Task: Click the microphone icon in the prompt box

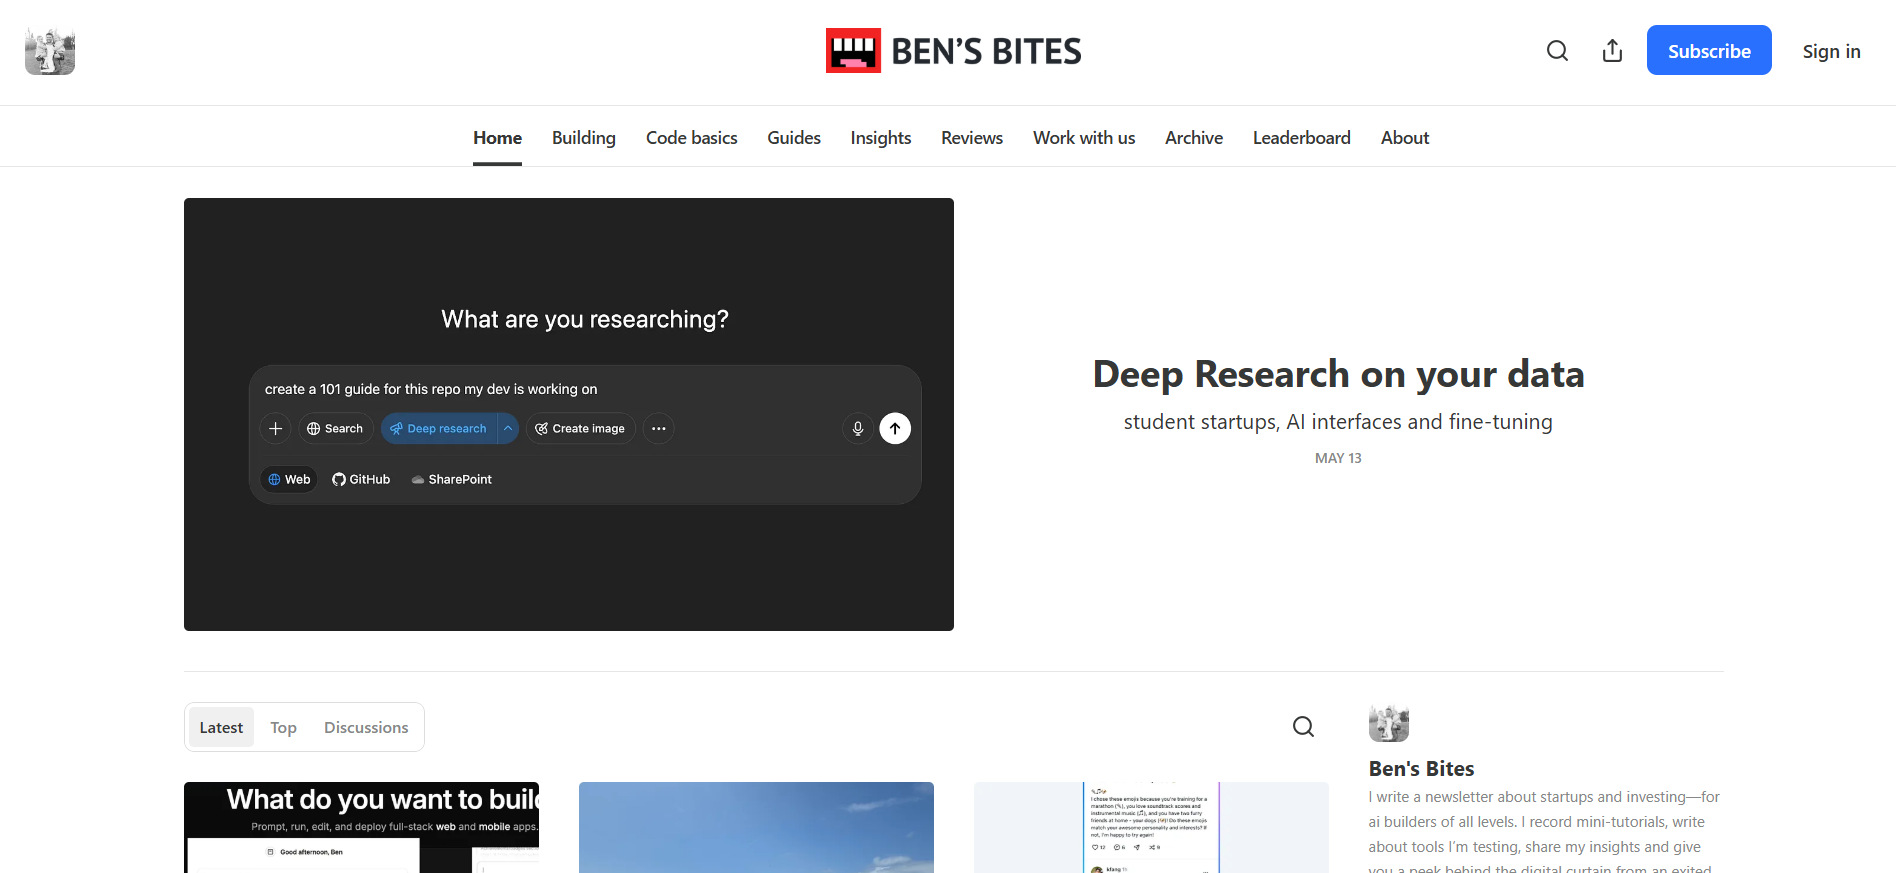Action: point(857,429)
